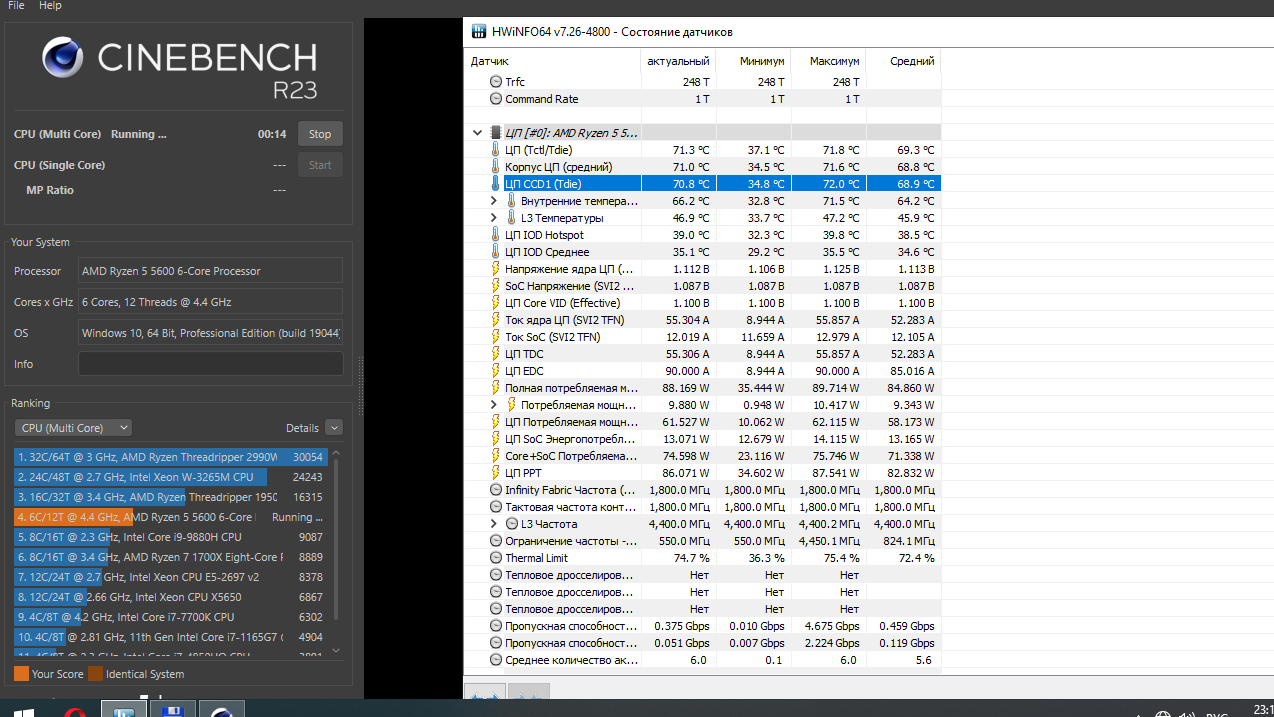Image resolution: width=1274 pixels, height=717 pixels.
Task: Click lightning icon of Ток SoC row
Action: 496,337
